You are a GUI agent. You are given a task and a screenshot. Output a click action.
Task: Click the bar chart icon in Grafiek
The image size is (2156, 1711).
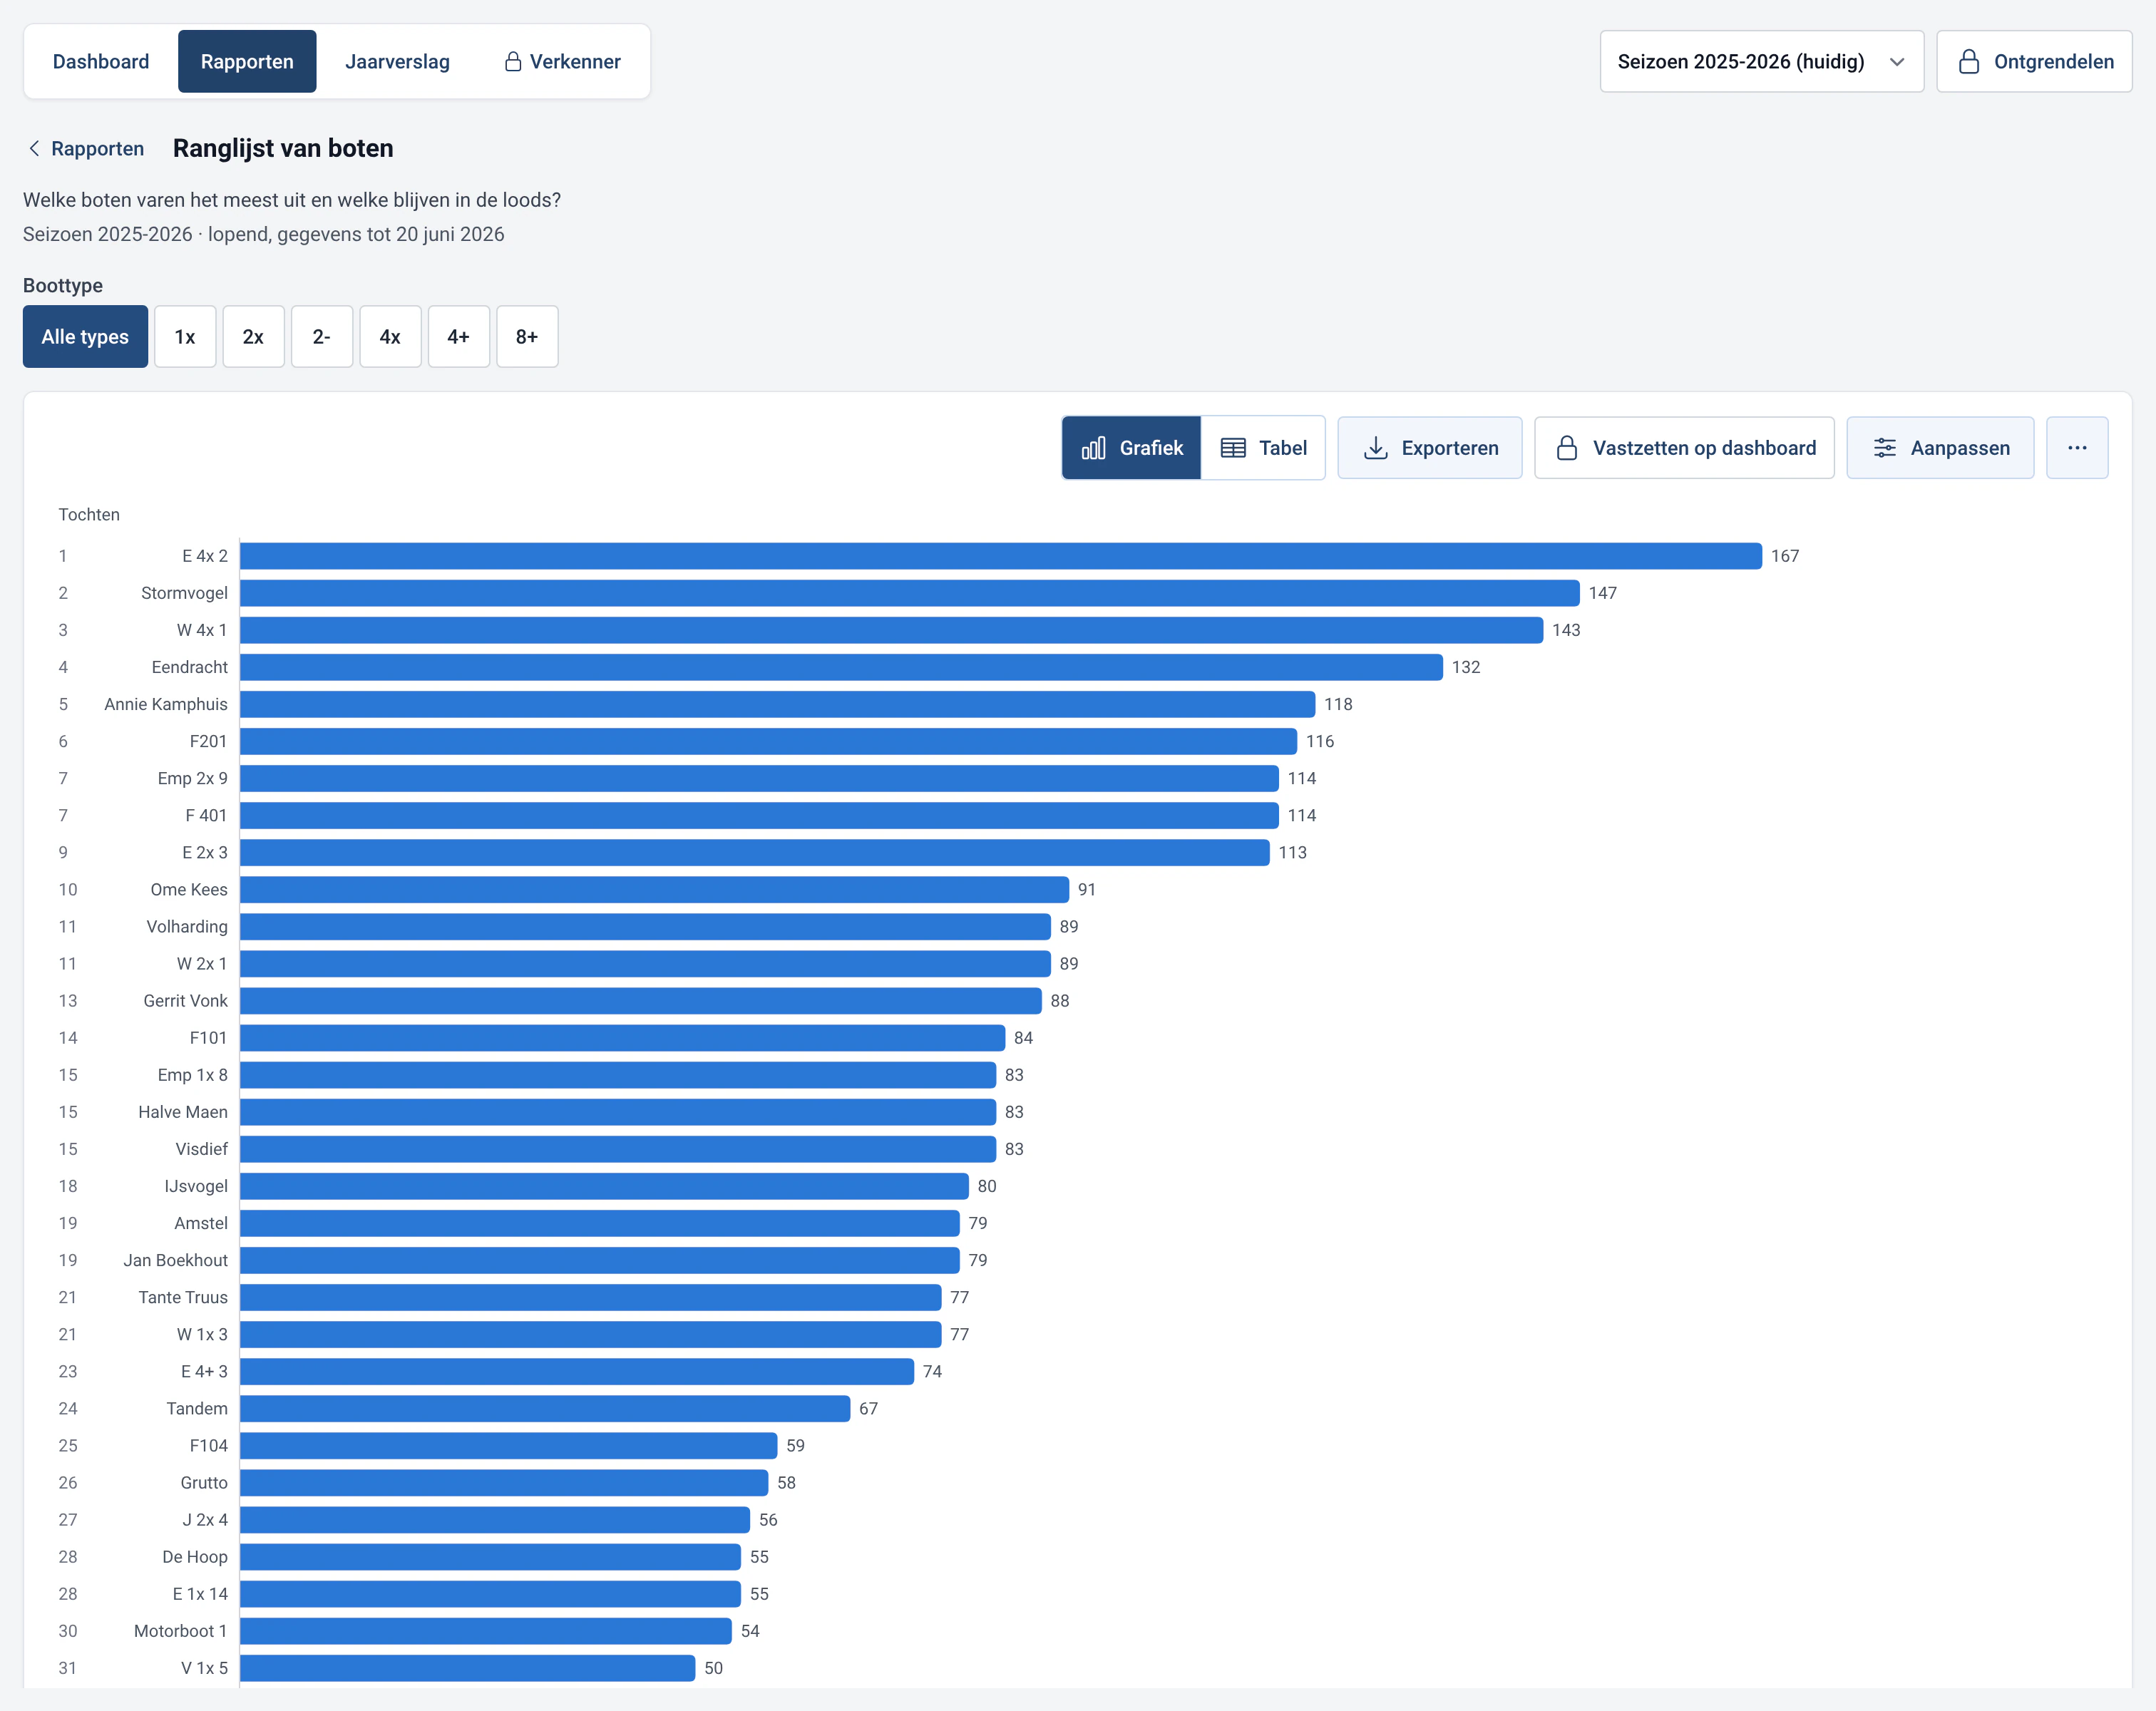pos(1093,447)
